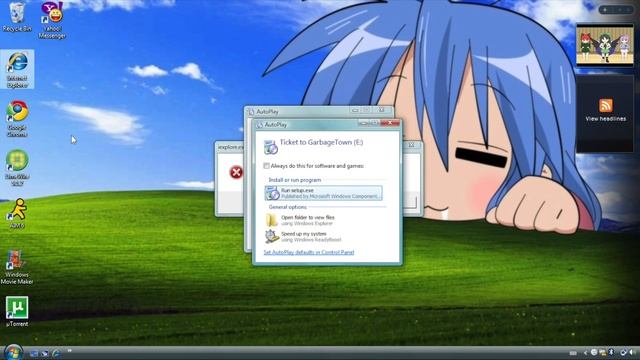This screenshot has height=360, width=640.
Task: Click the iexplore.exe error dialog title bar
Action: pos(229,147)
